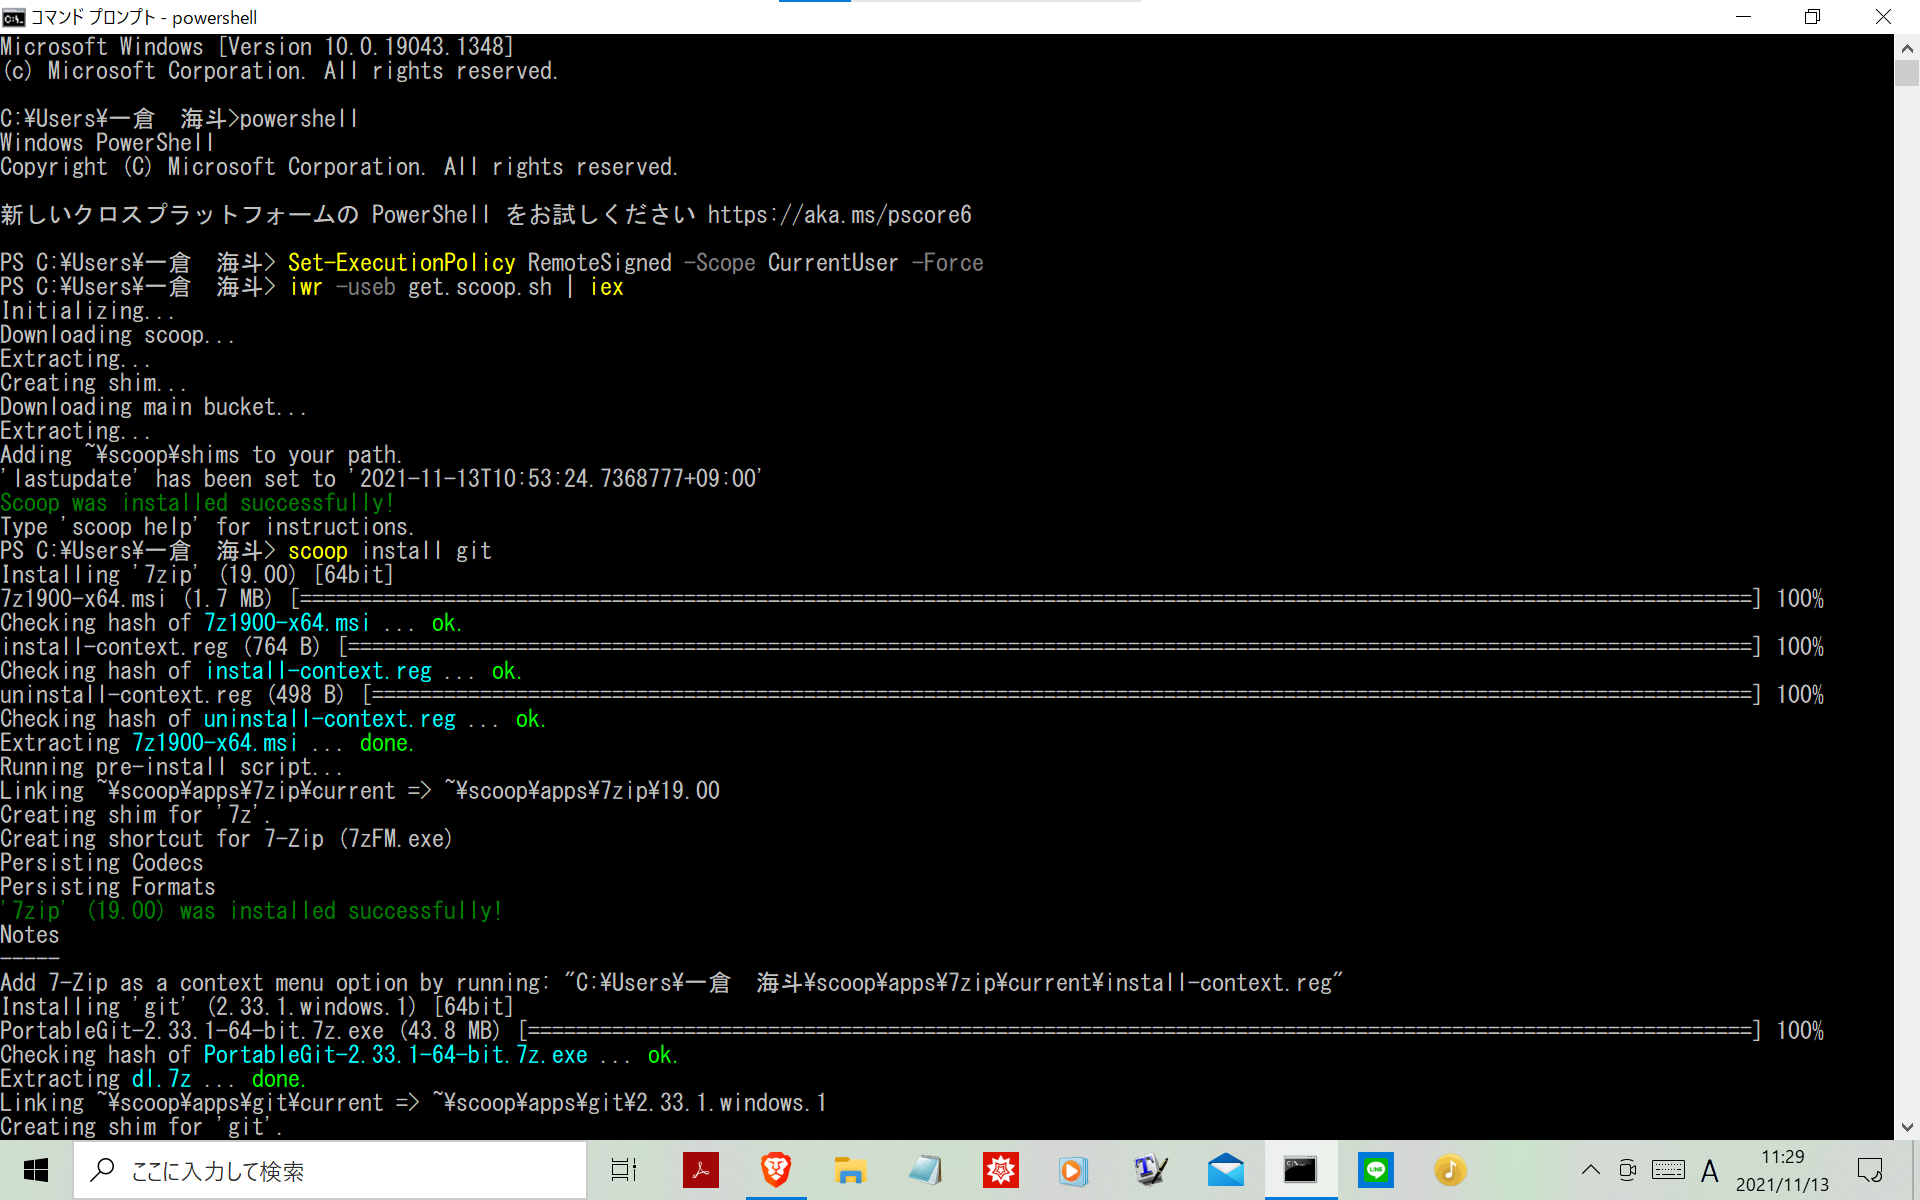
Task: Click 'Persisting Codecs' line
Action: point(102,863)
